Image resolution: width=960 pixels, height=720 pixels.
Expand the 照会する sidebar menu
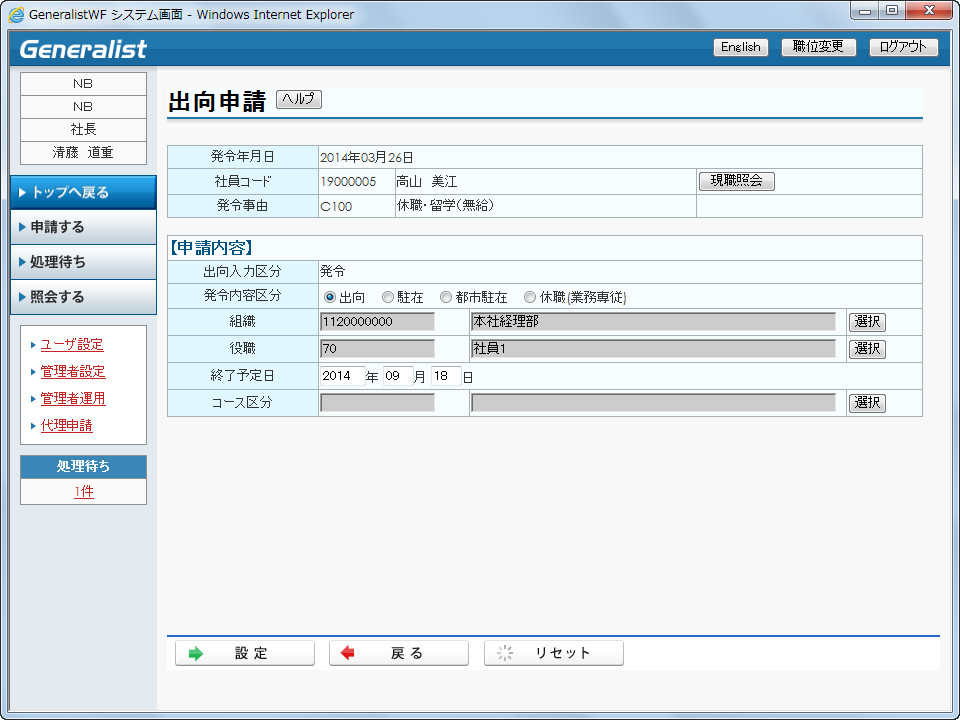pyautogui.click(x=83, y=297)
